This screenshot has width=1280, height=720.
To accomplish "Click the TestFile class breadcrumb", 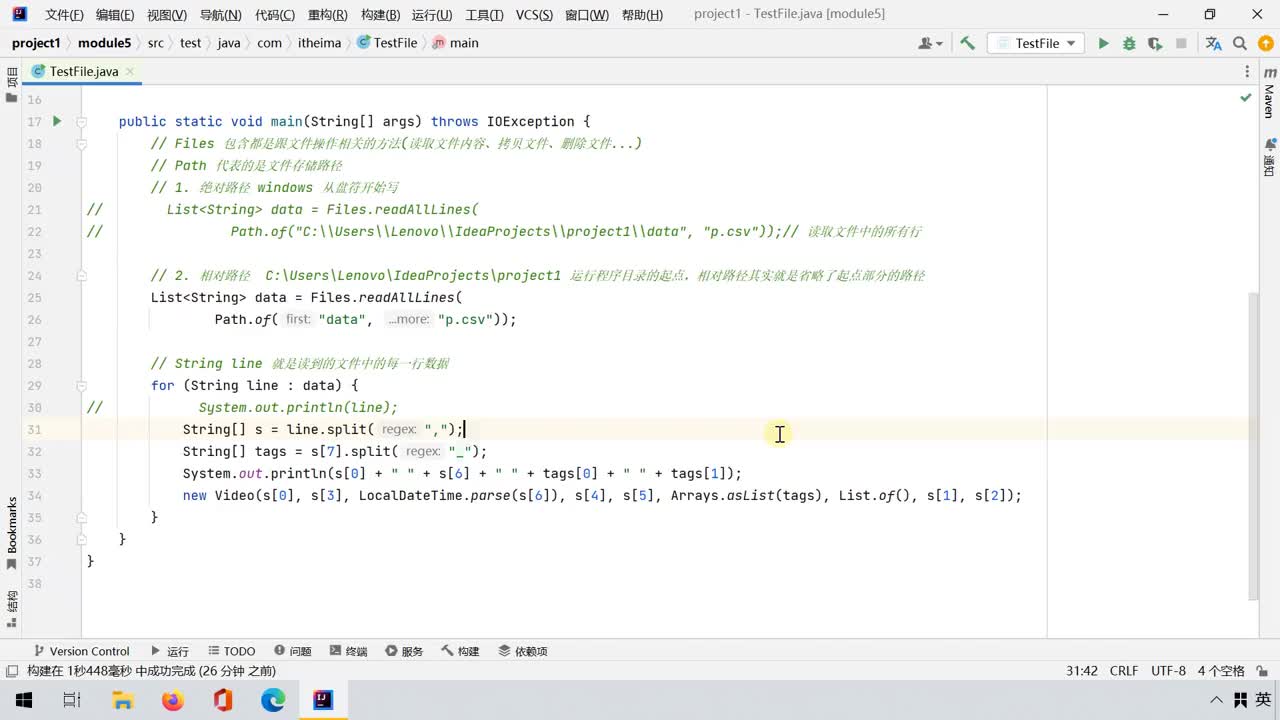I will click(388, 43).
